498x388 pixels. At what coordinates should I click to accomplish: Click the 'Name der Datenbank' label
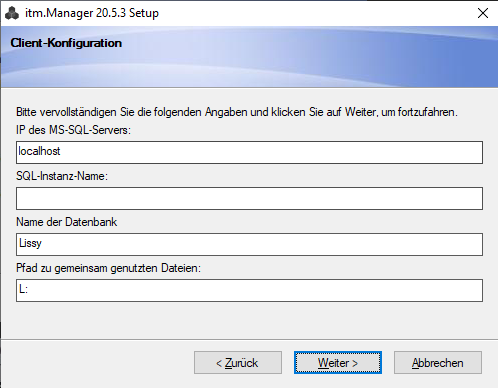tap(67, 222)
